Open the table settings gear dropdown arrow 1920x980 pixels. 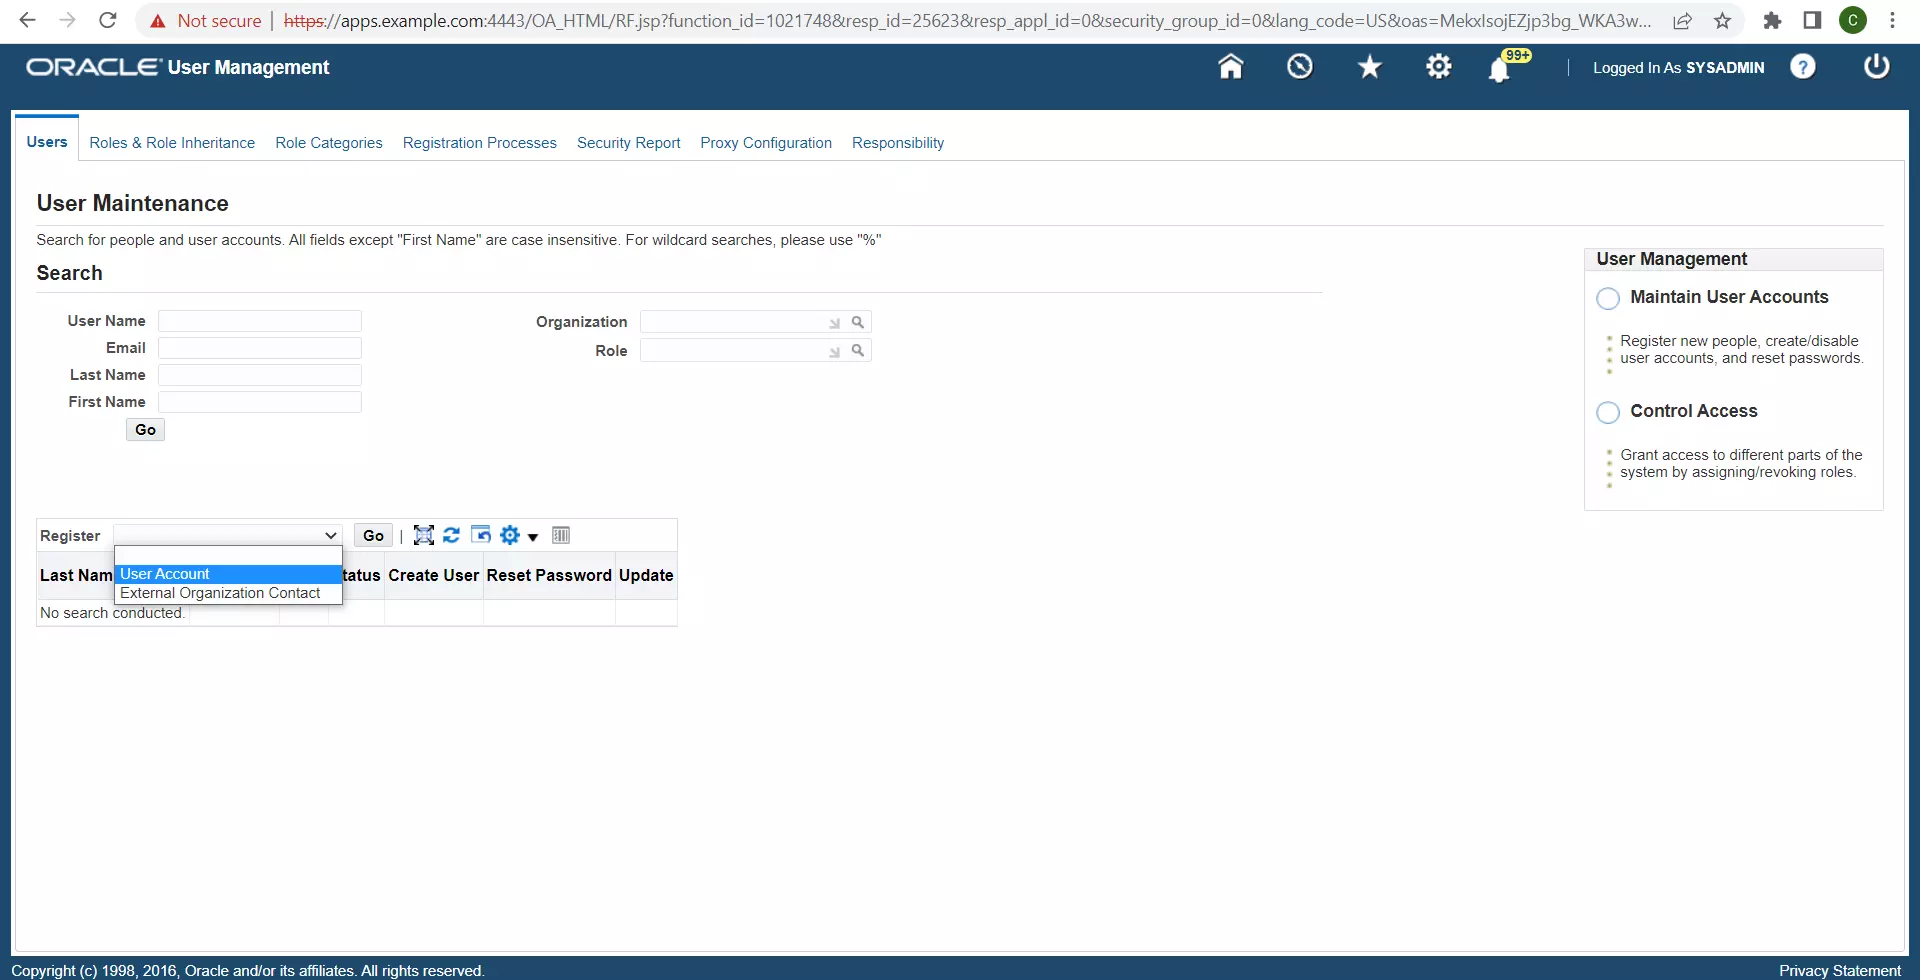pyautogui.click(x=534, y=537)
